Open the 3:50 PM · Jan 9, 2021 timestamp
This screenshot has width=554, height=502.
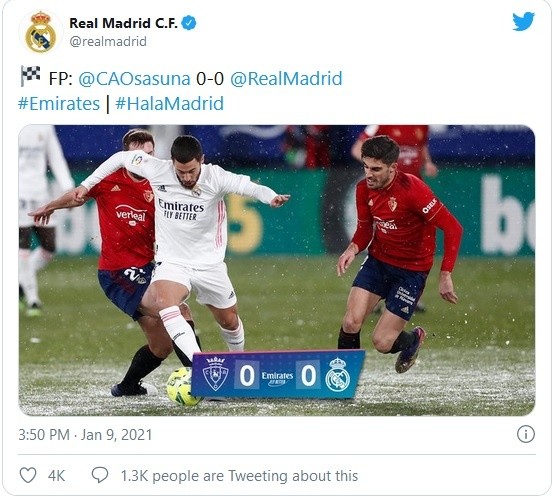(85, 435)
